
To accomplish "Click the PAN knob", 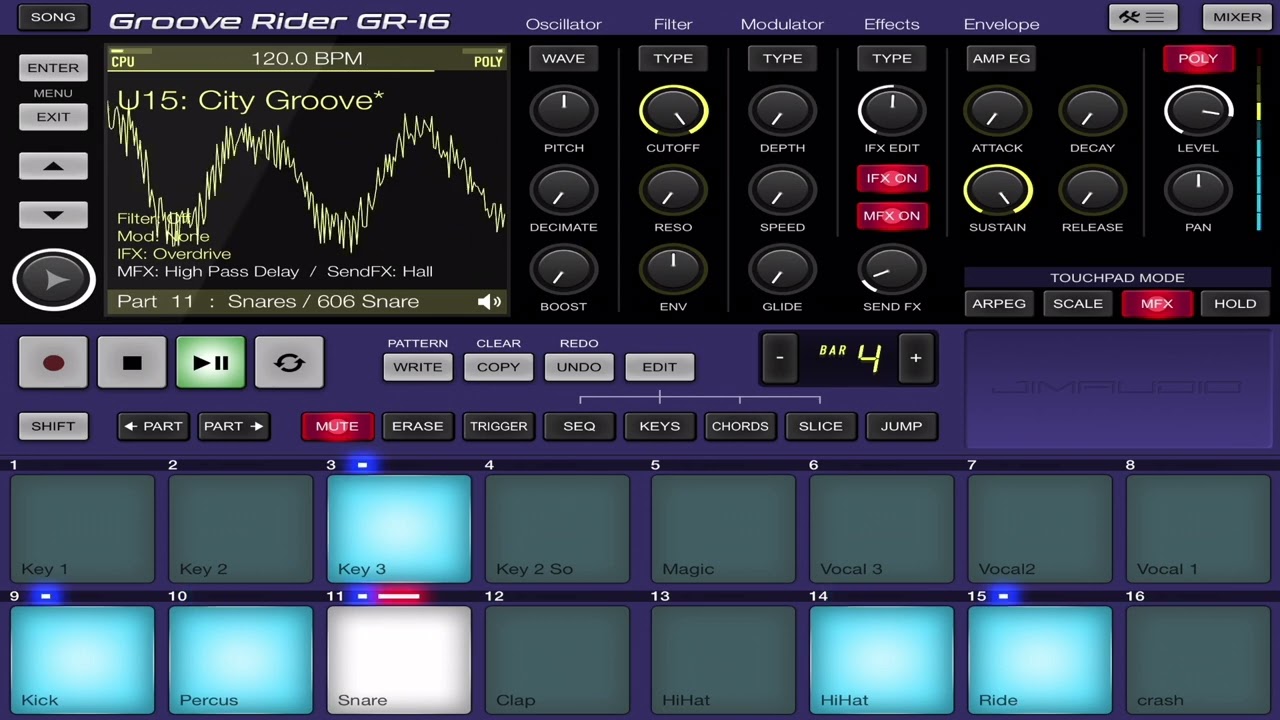I will pyautogui.click(x=1198, y=190).
